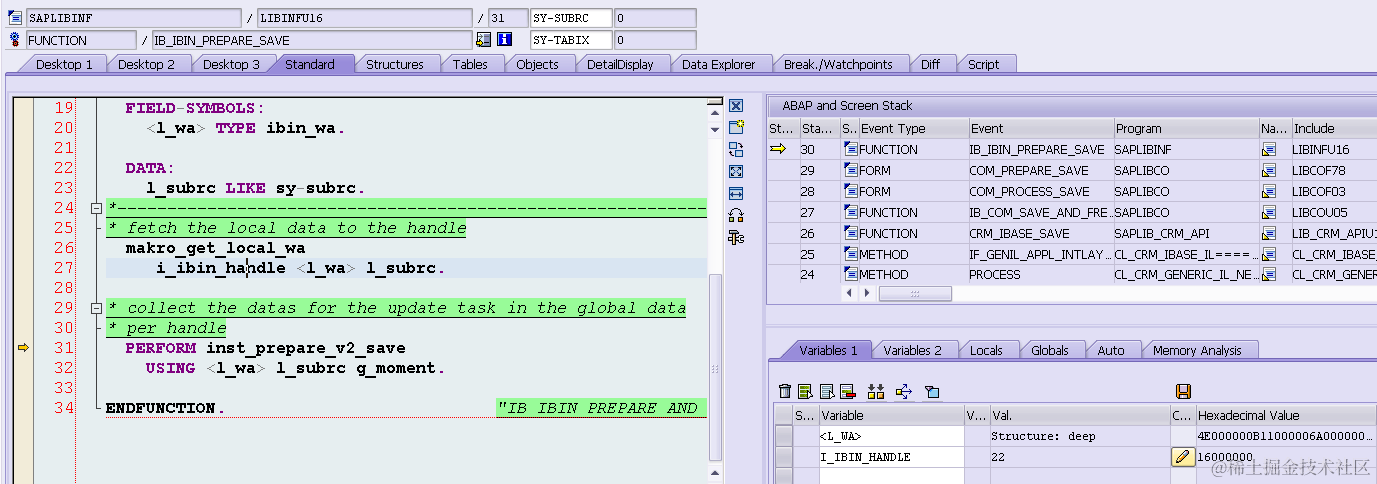This screenshot has height=484, width=1377.
Task: Click the Program column header in stack
Action: (1186, 128)
